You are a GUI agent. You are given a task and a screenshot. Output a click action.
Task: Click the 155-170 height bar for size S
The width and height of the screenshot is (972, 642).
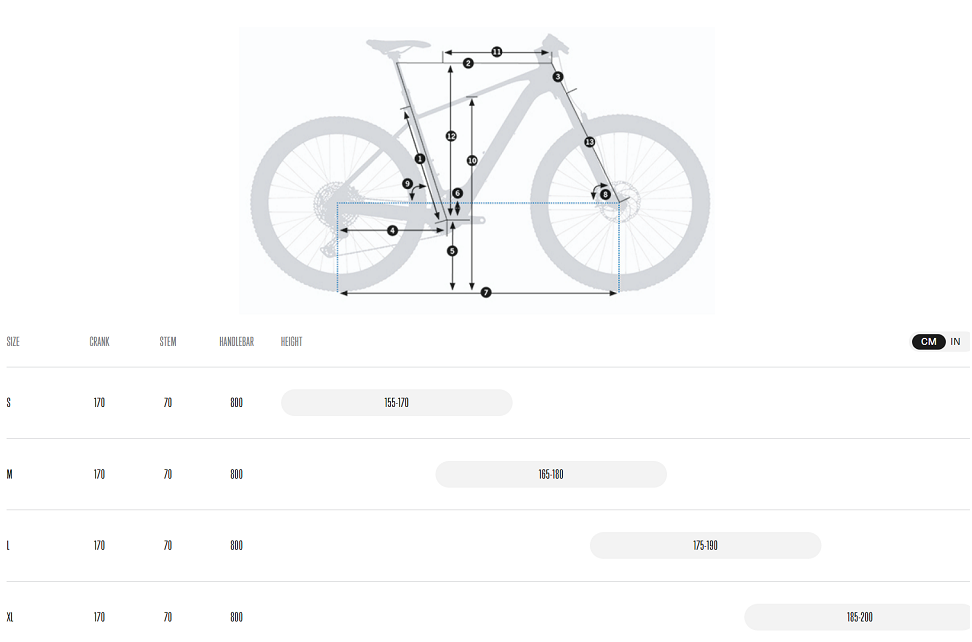point(397,403)
